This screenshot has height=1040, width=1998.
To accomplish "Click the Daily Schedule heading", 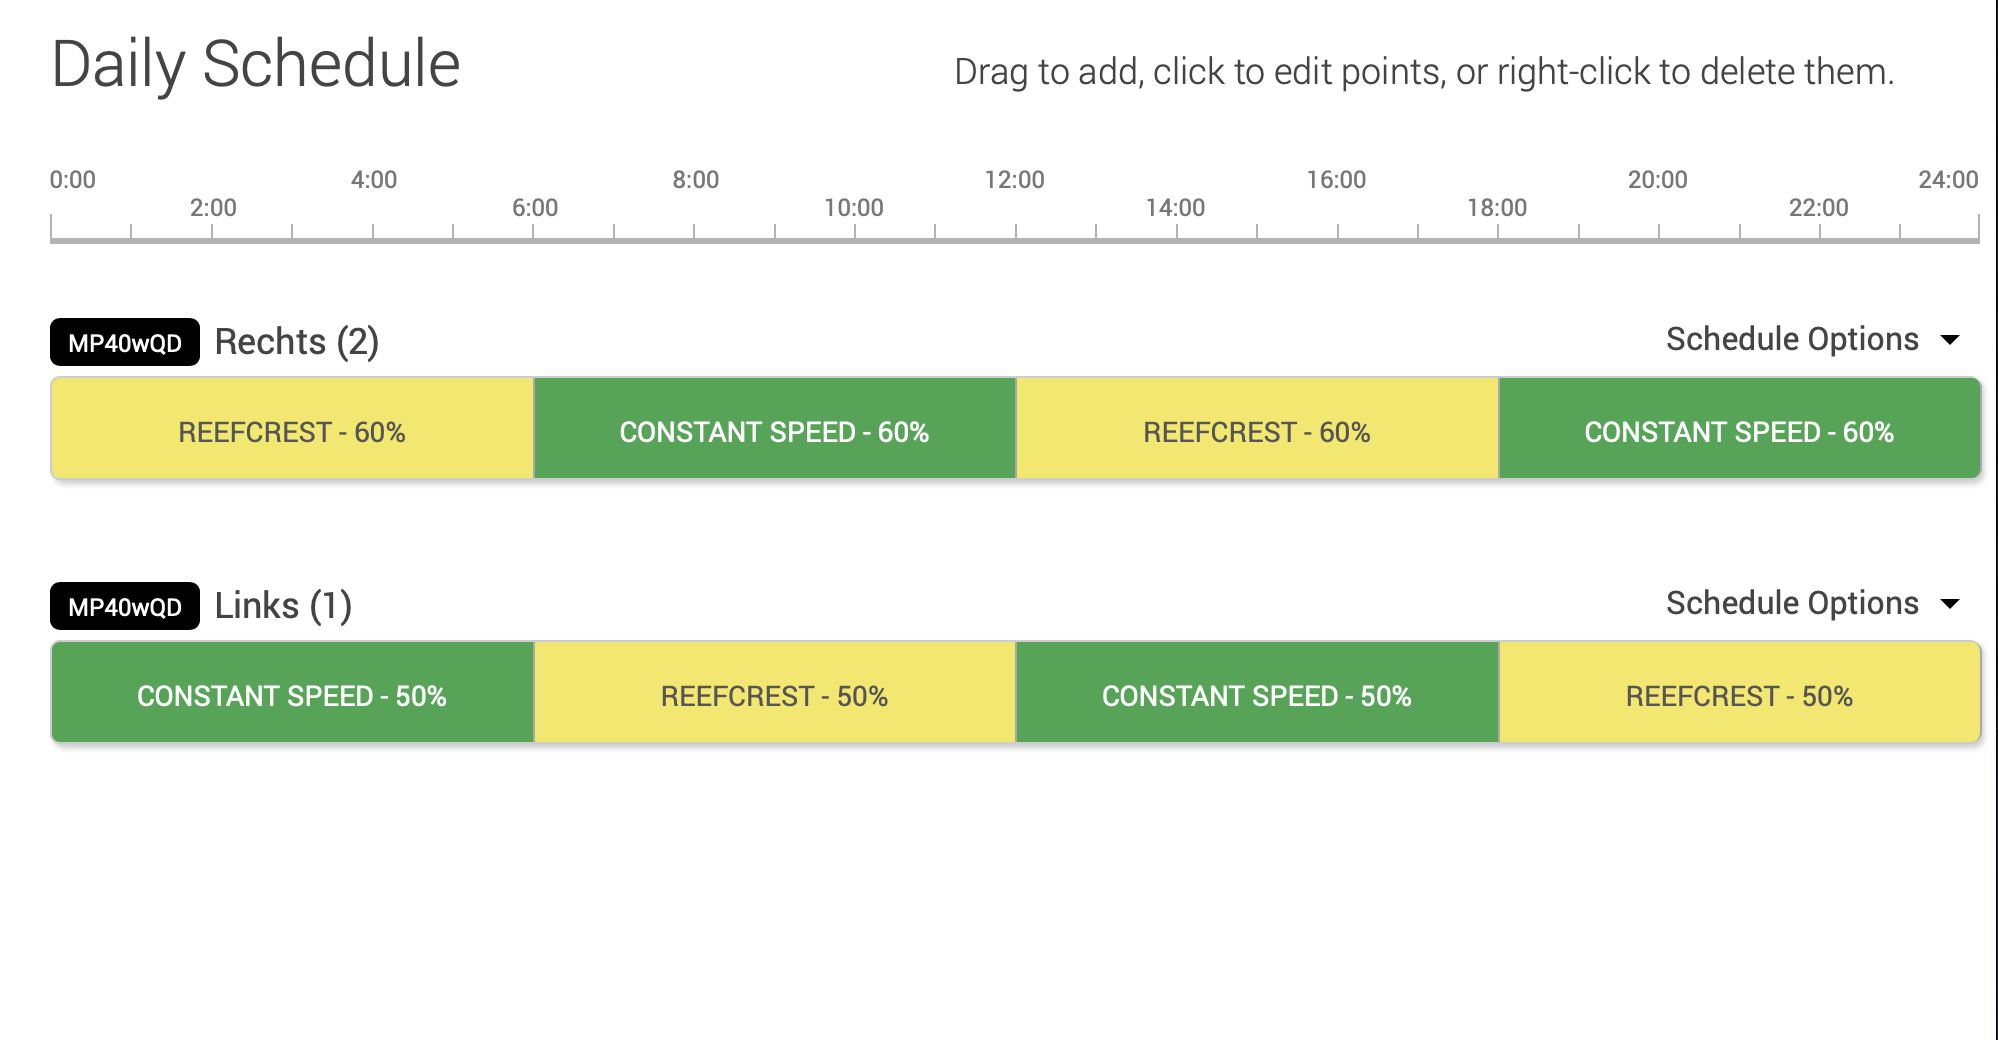I will tap(255, 65).
